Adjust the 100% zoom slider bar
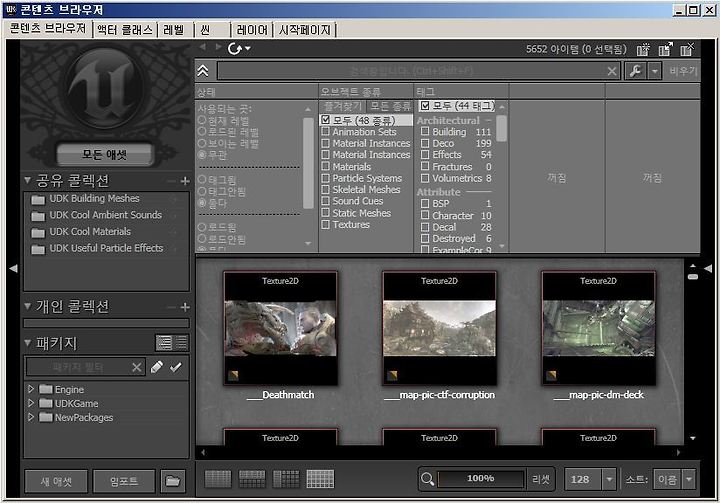The width and height of the screenshot is (720, 503). (480, 479)
